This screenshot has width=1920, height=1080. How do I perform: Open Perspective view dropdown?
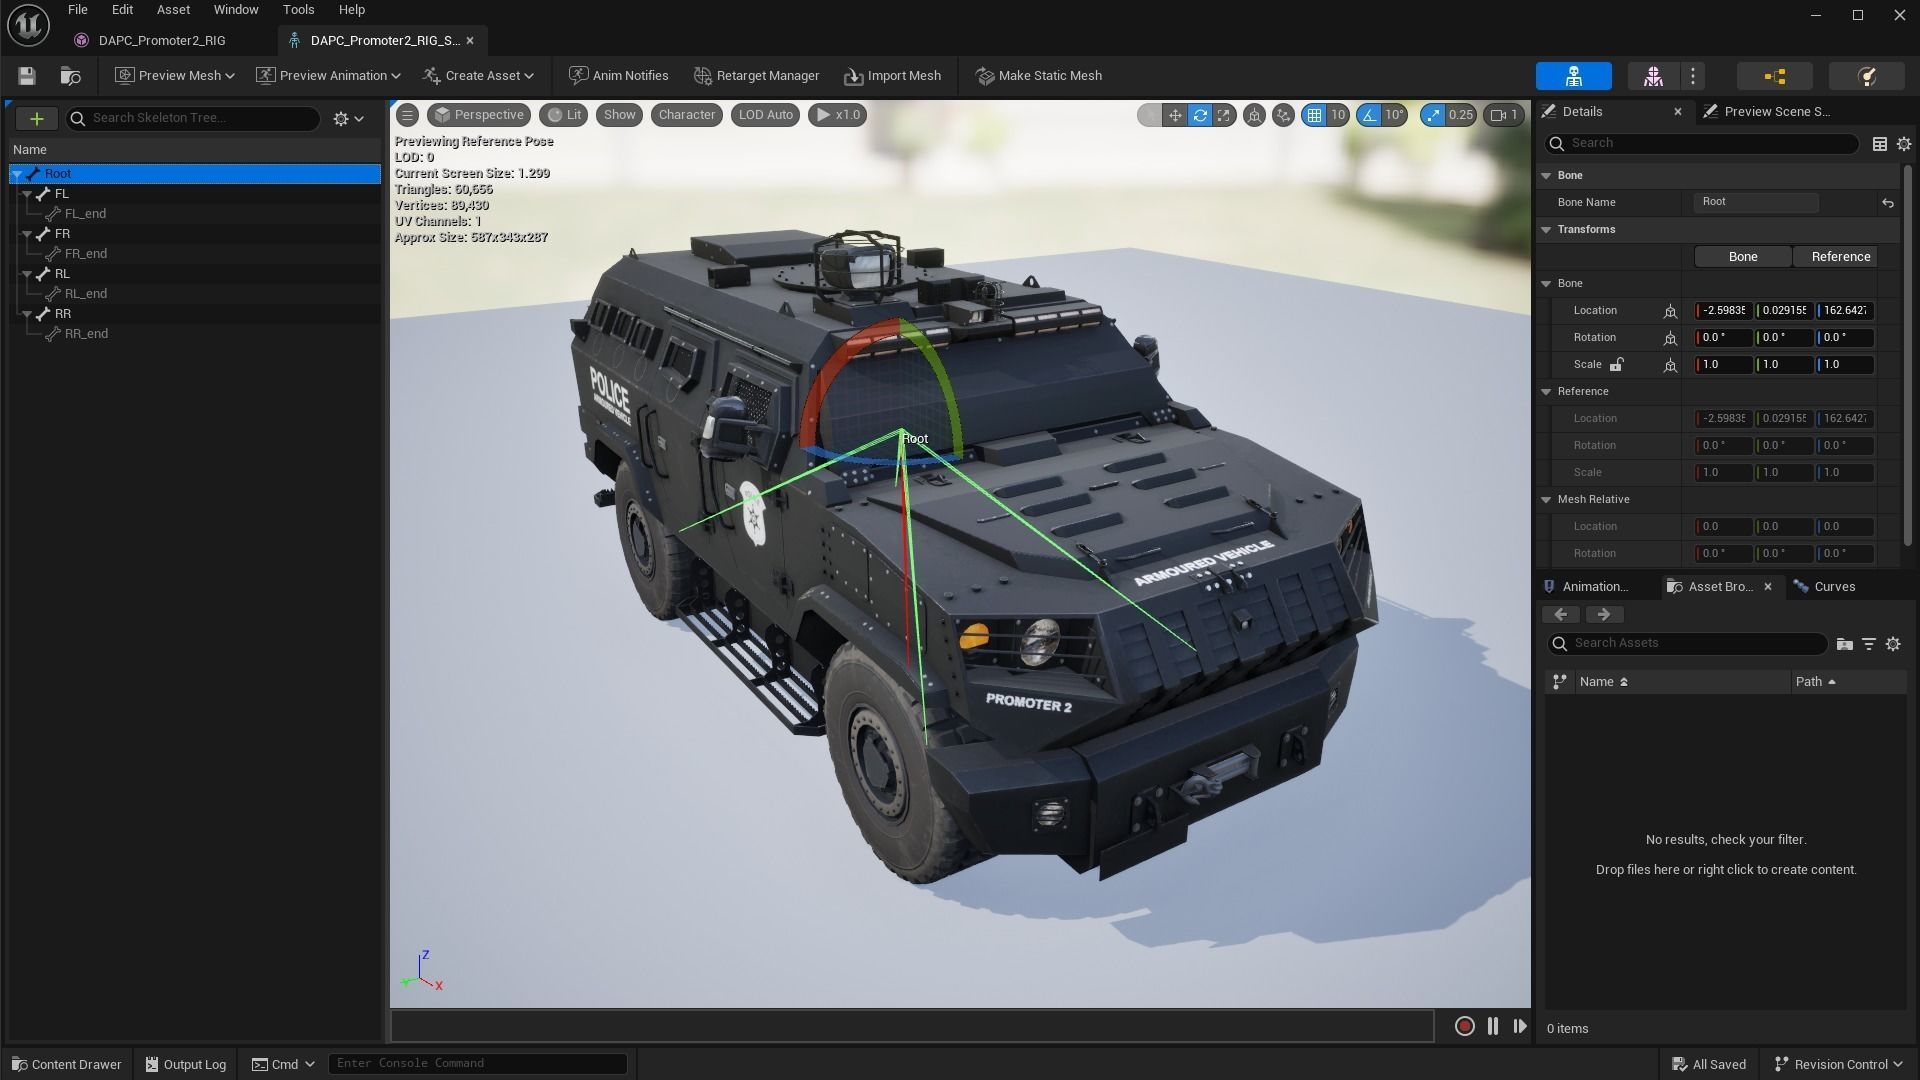[478, 115]
